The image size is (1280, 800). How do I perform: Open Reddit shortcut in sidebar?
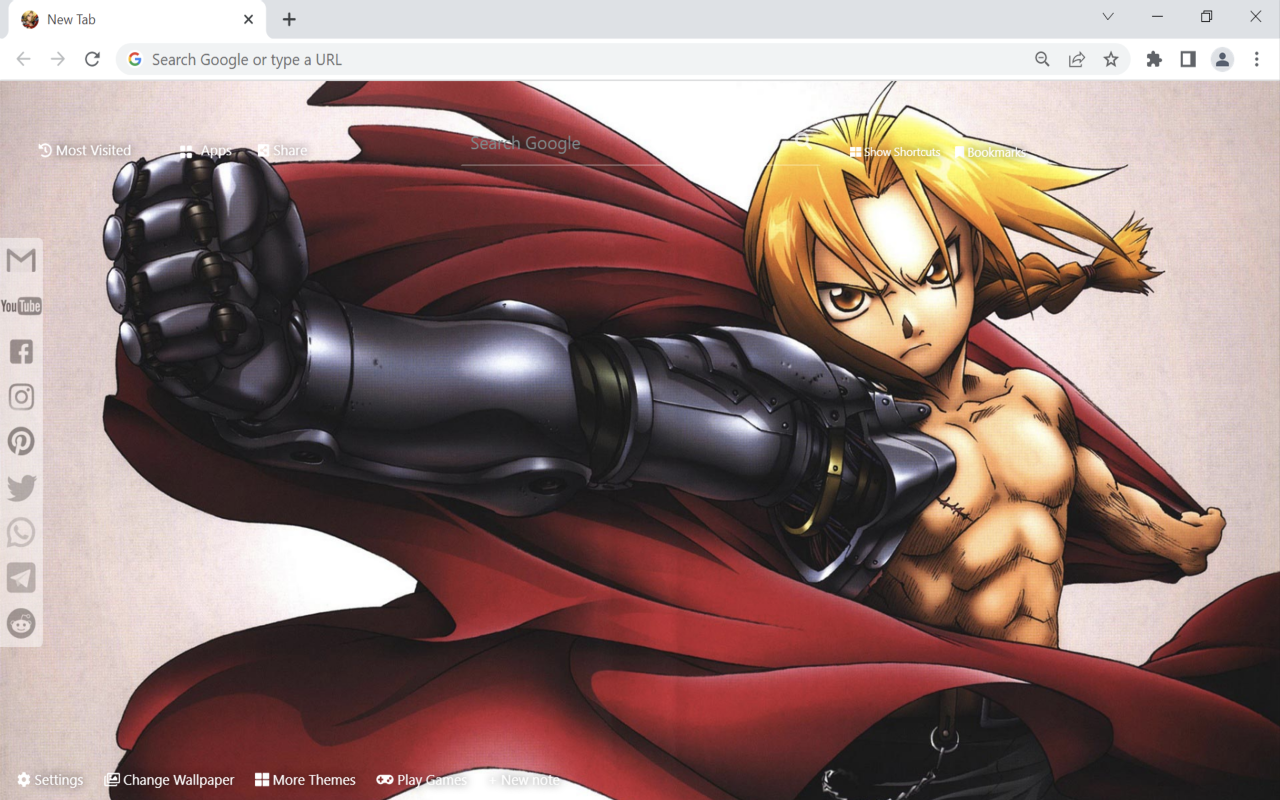(x=21, y=623)
